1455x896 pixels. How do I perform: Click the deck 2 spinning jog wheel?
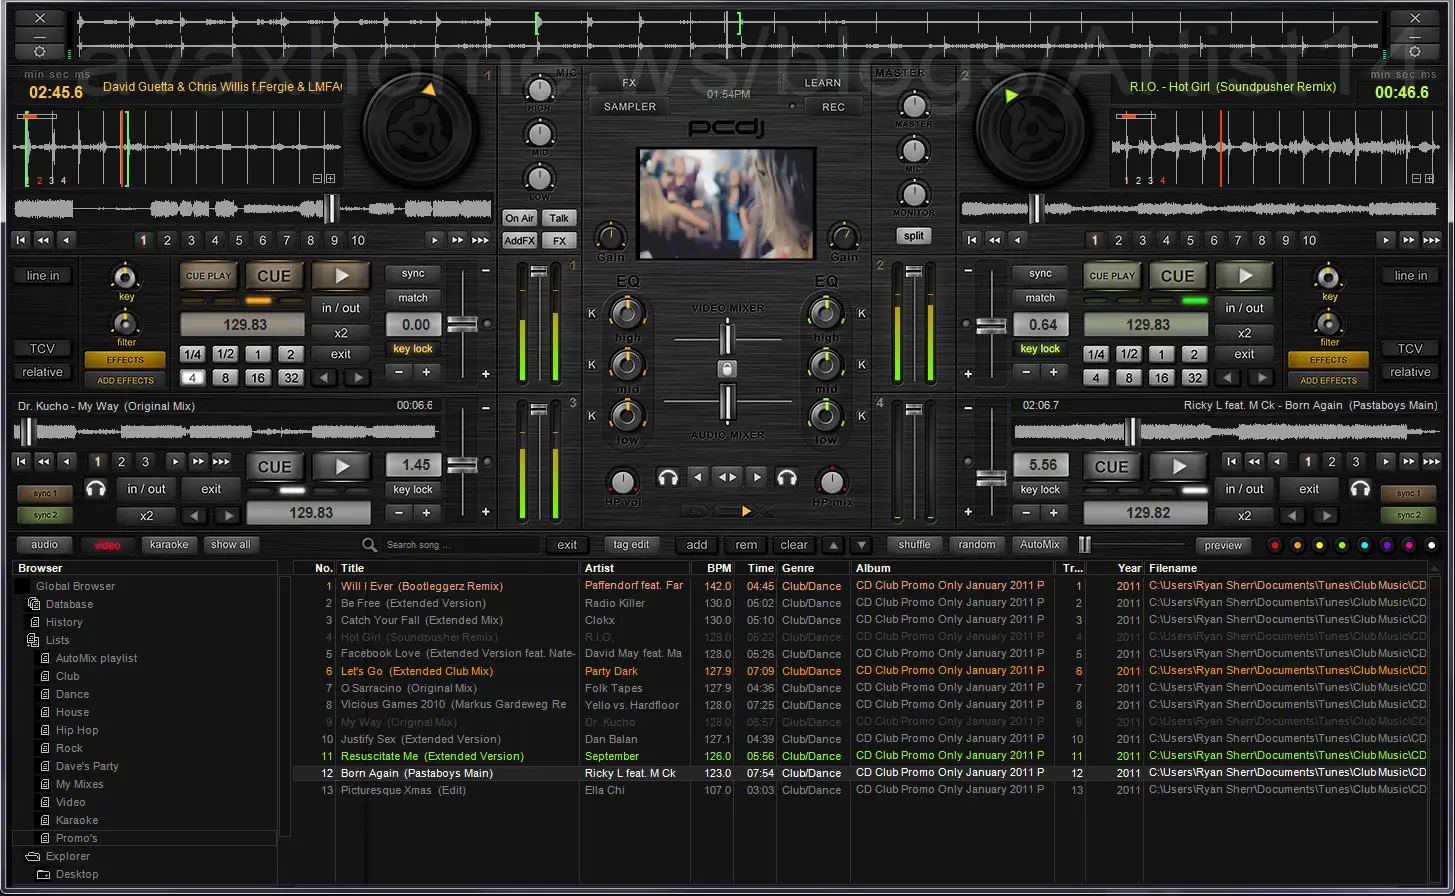[x=1034, y=127]
